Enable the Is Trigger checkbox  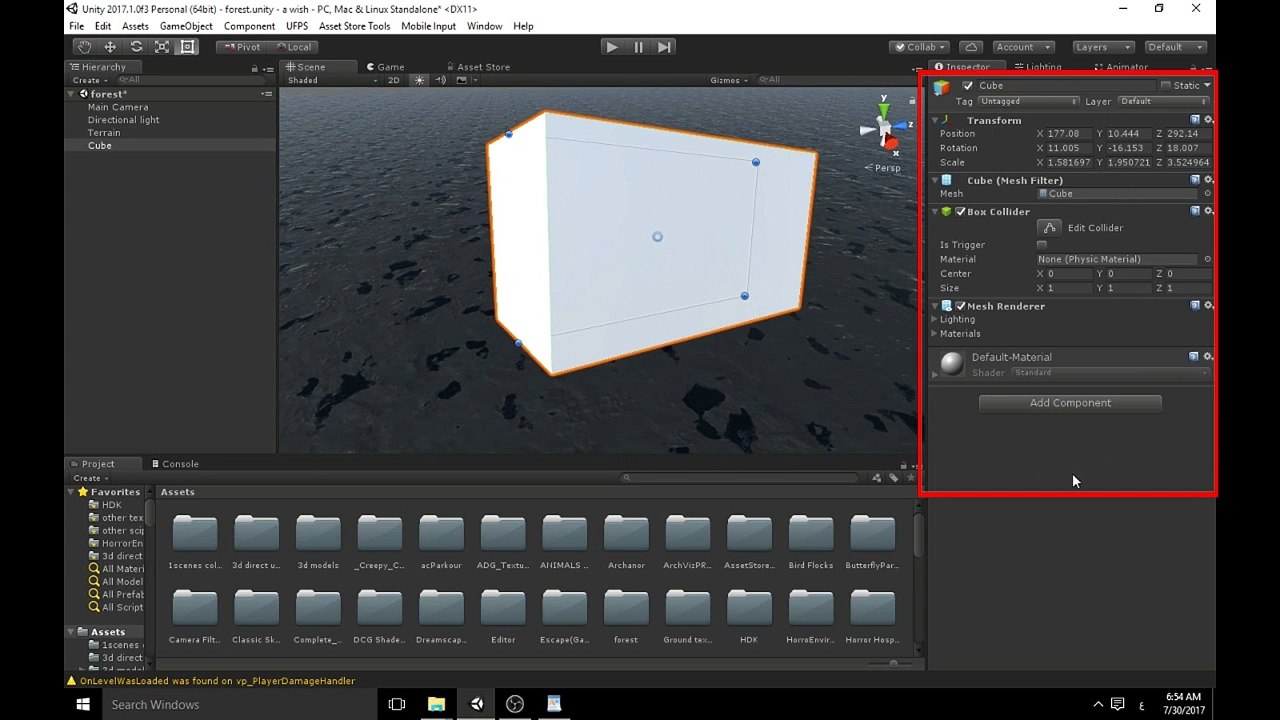[1042, 245]
